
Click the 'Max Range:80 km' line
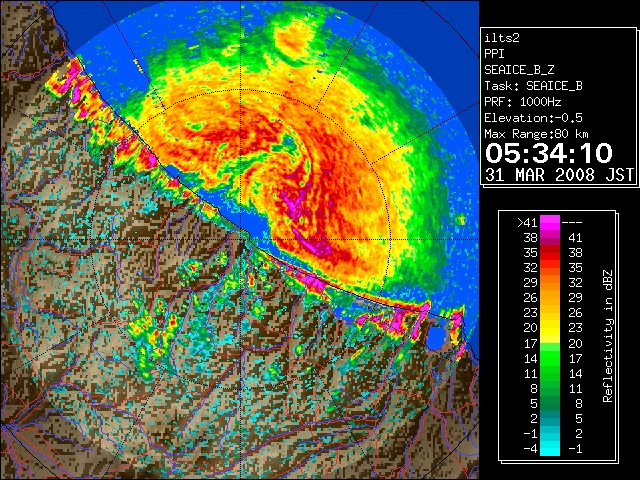point(537,134)
